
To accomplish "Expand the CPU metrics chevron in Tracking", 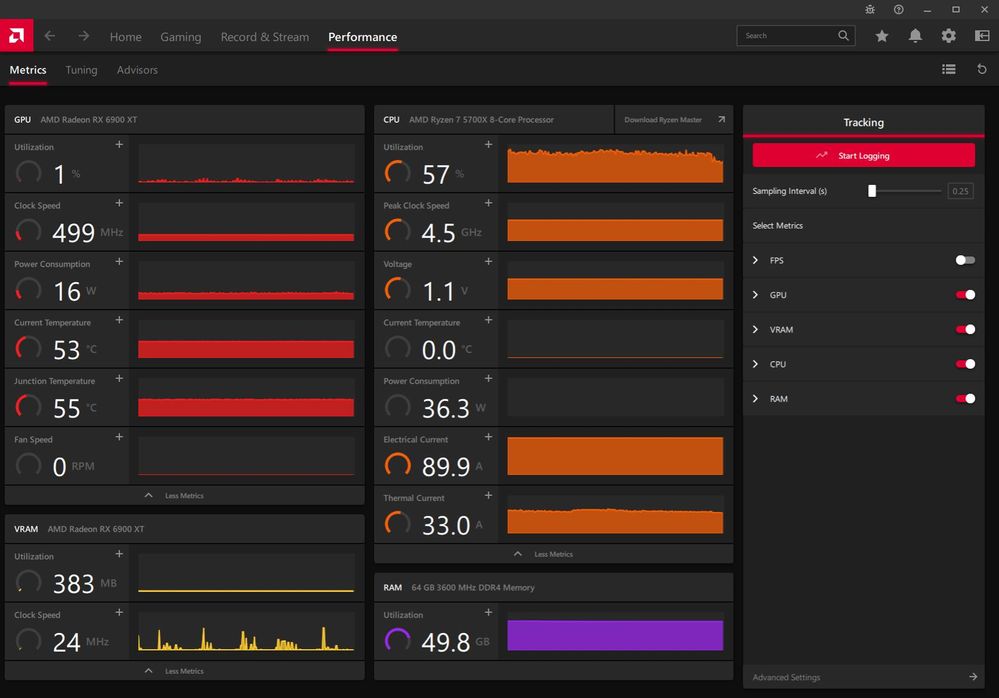I will pos(756,364).
